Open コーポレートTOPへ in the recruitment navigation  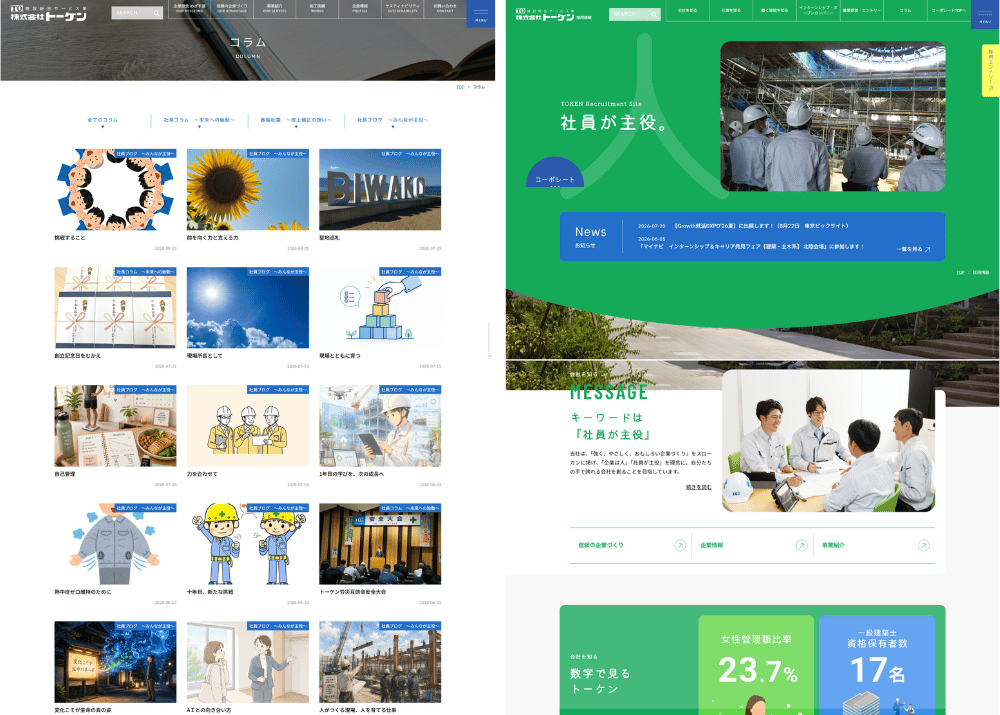[948, 11]
